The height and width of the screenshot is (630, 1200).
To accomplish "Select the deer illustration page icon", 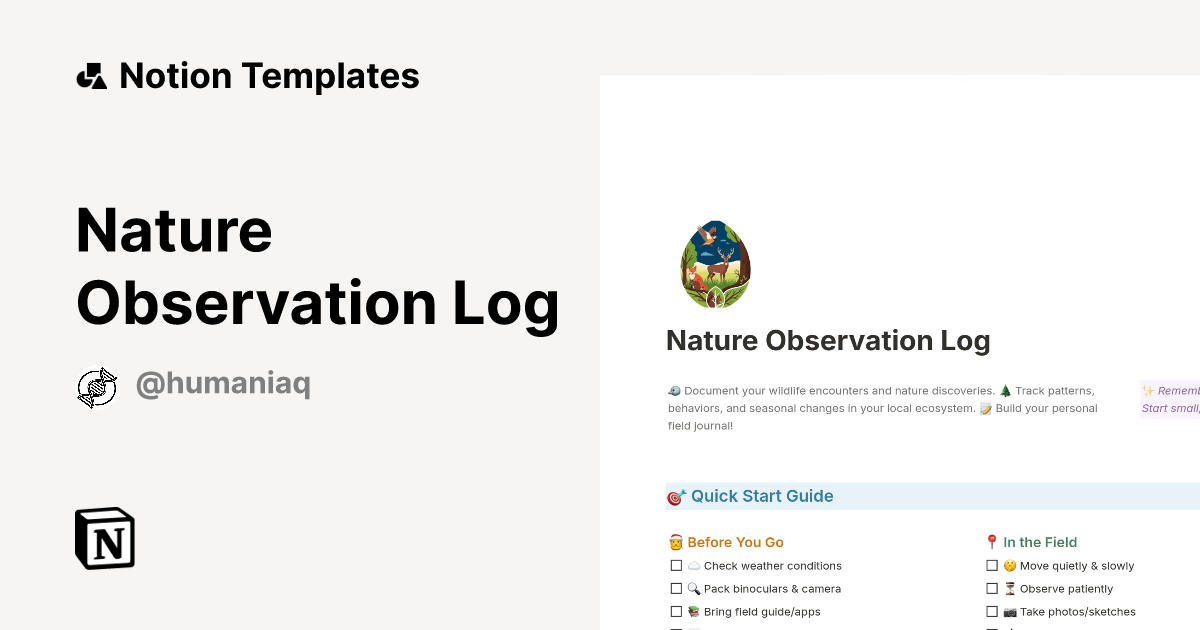I will 714,263.
